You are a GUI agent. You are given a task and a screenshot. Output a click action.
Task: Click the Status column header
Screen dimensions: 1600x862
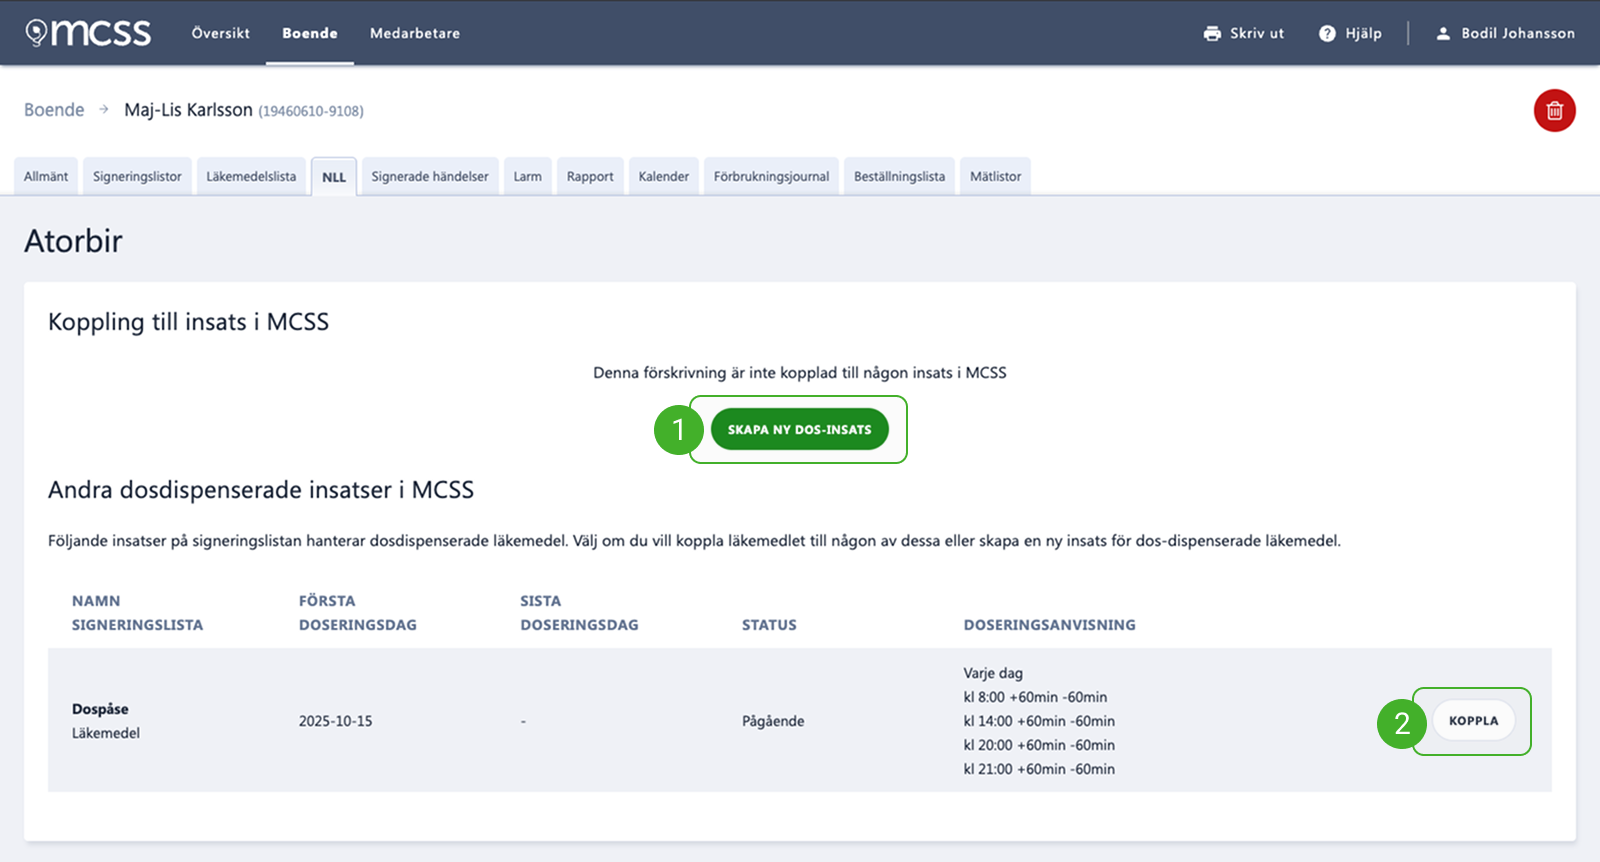pos(769,625)
